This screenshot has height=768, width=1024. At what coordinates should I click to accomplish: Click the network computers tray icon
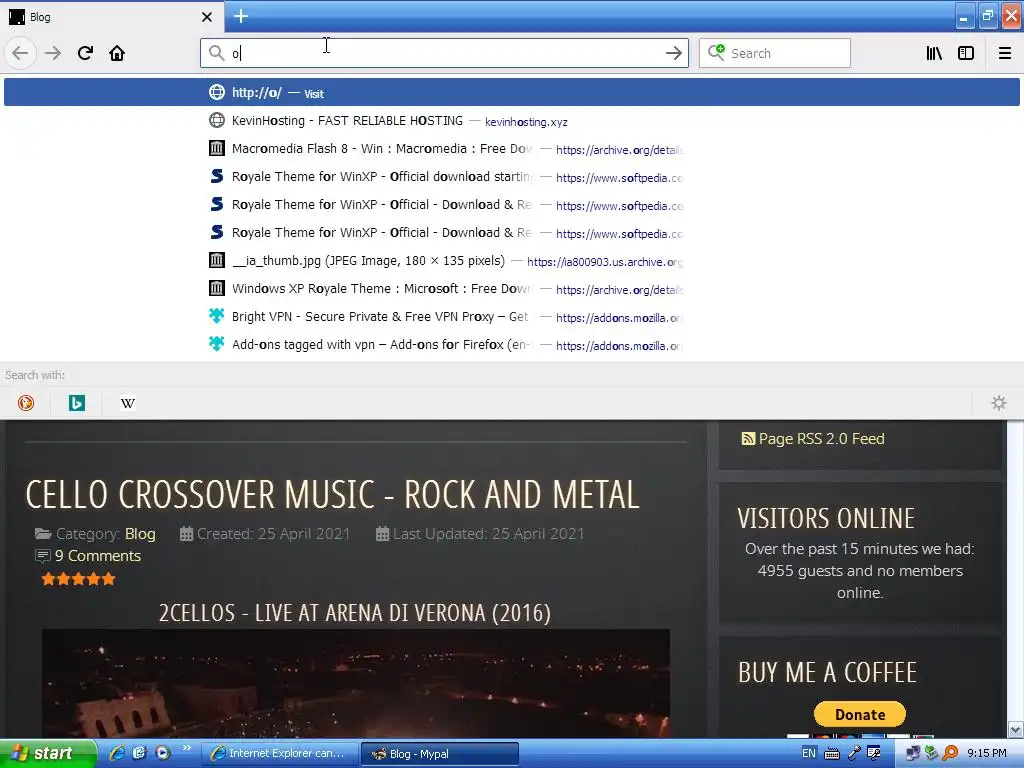tap(913, 754)
